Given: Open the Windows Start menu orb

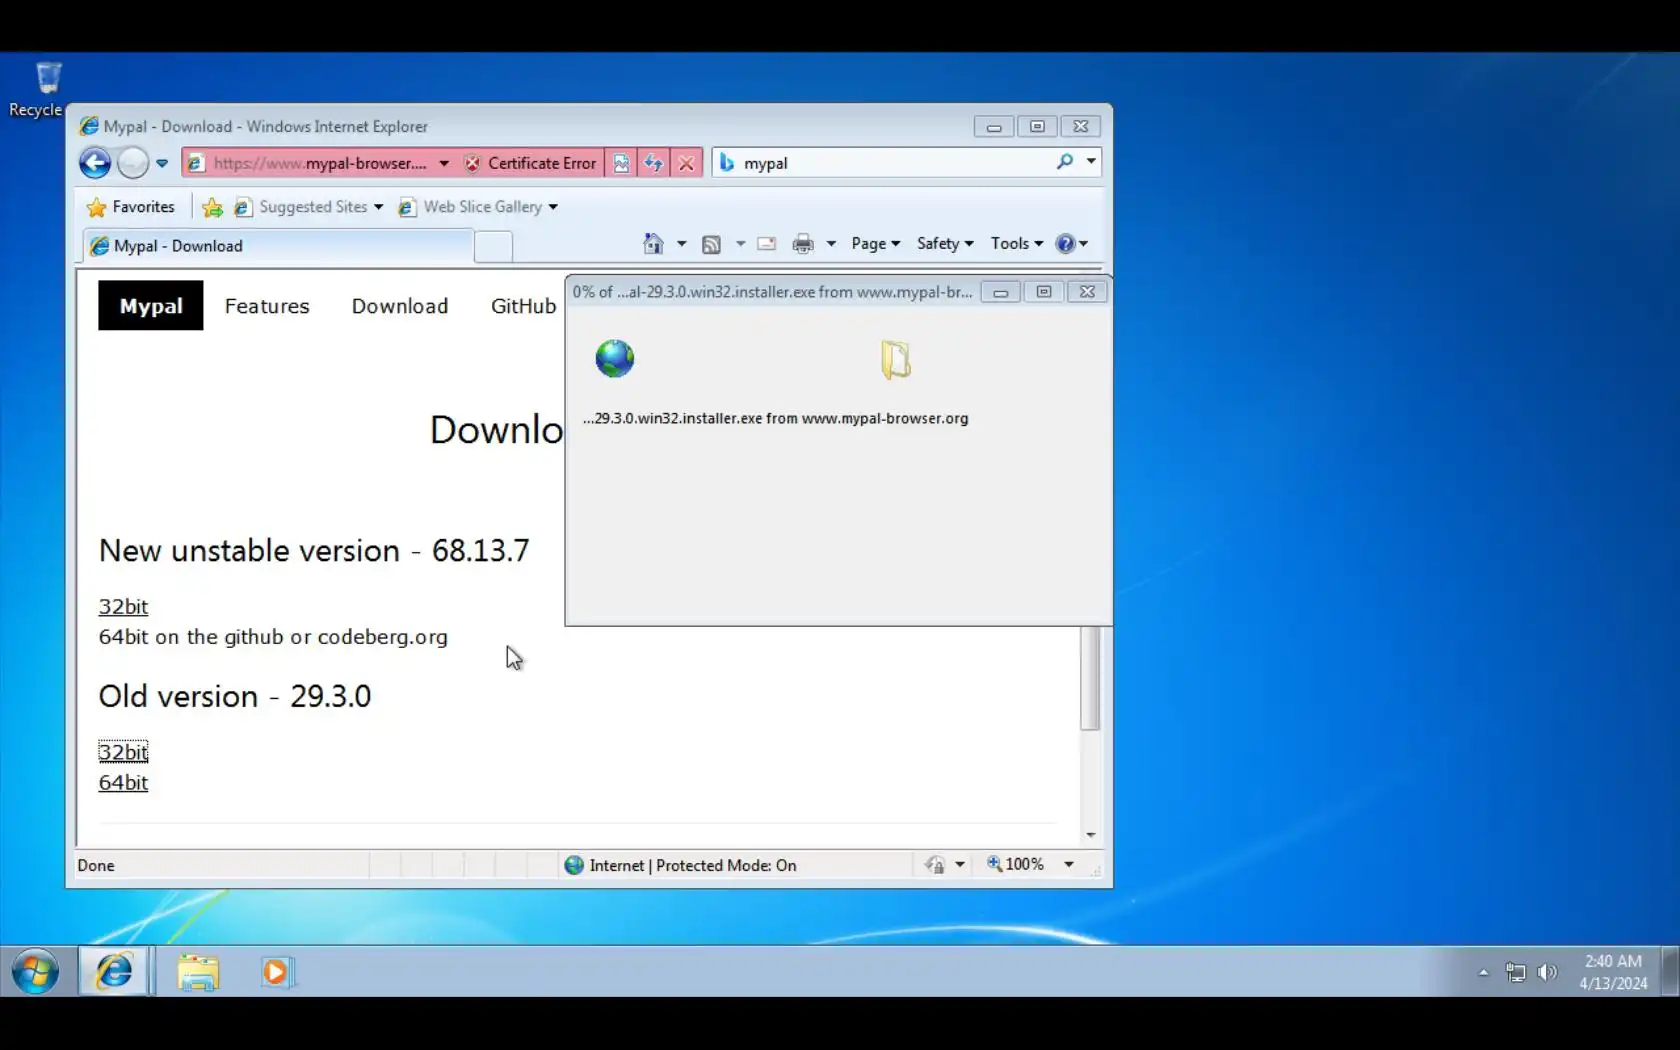Looking at the screenshot, I should pos(36,972).
